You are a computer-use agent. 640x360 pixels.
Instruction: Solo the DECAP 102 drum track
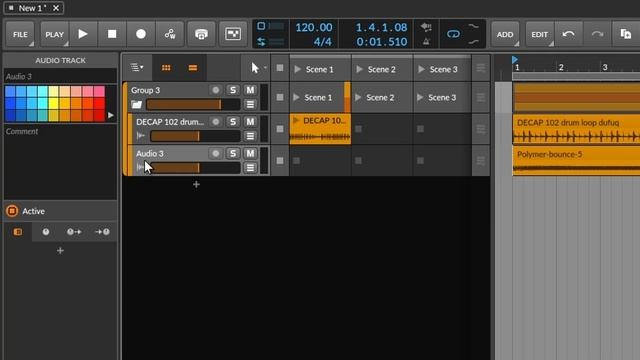(233, 122)
